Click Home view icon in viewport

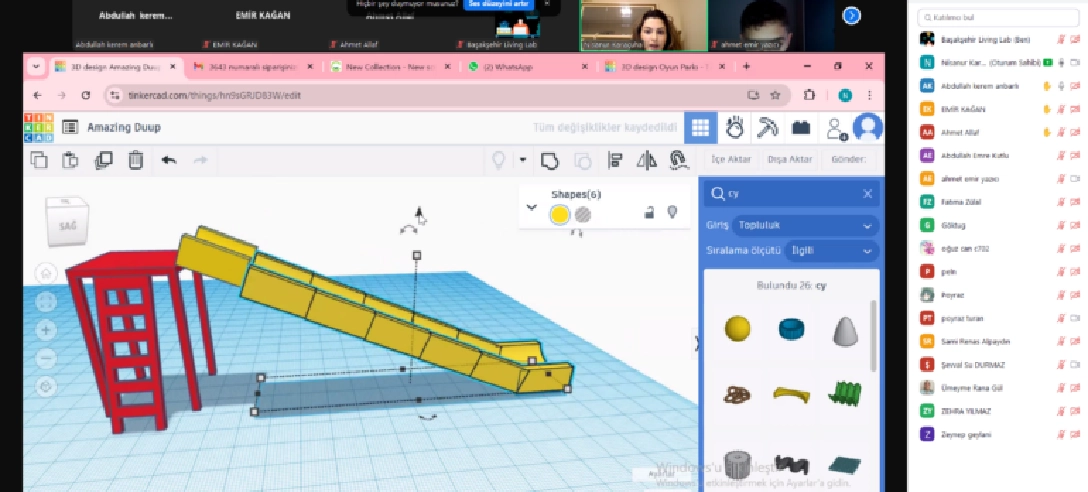point(46,273)
